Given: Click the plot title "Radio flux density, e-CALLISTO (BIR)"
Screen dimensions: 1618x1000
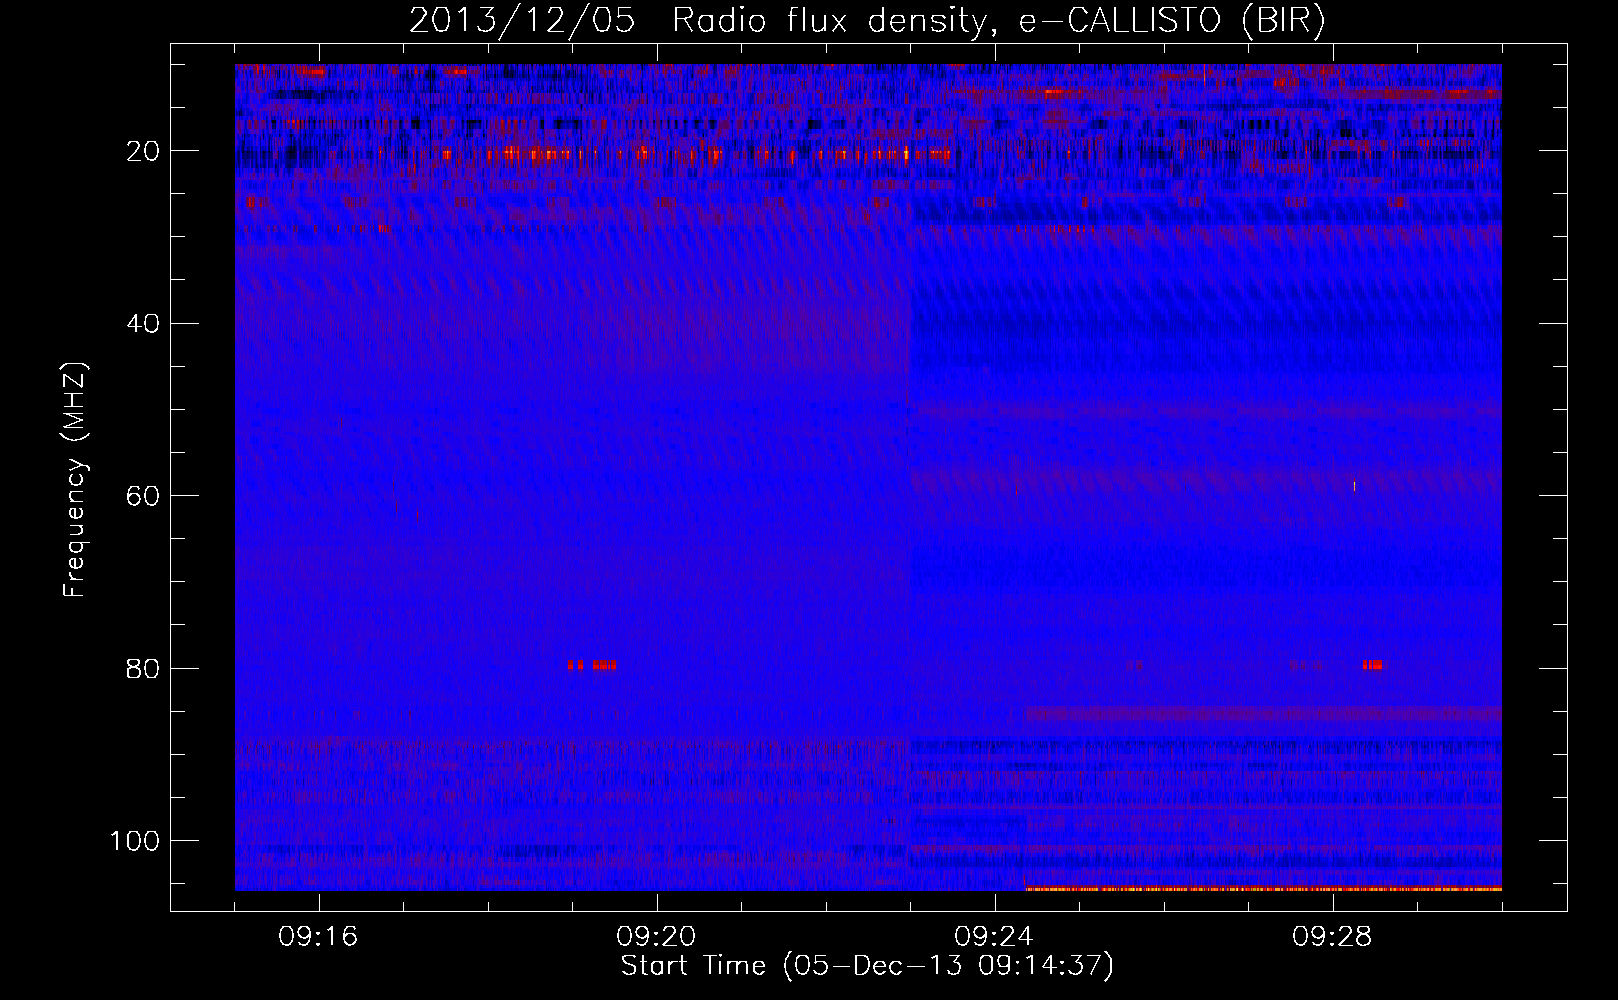Looking at the screenshot, I should [998, 21].
